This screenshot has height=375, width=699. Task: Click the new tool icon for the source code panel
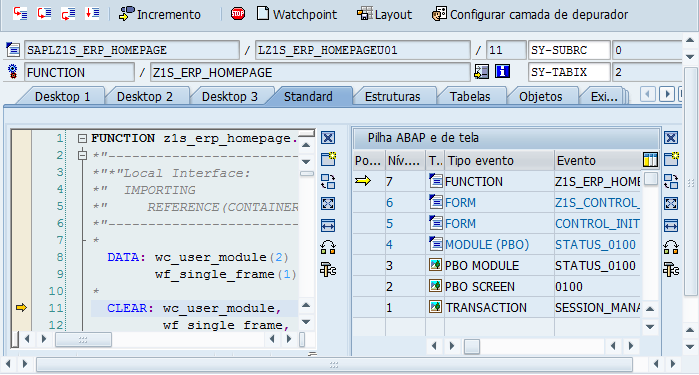[328, 159]
